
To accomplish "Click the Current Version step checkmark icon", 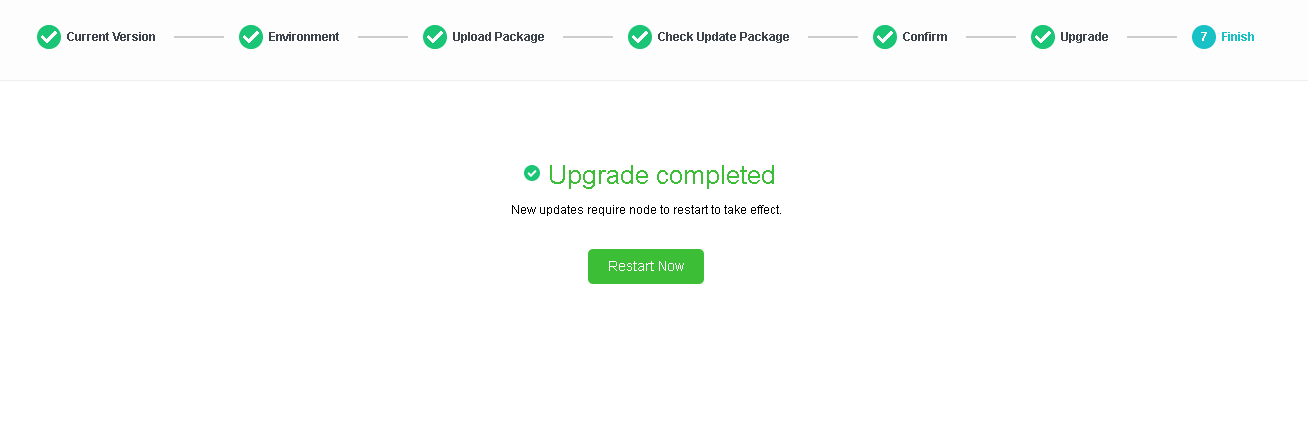I will tap(49, 37).
